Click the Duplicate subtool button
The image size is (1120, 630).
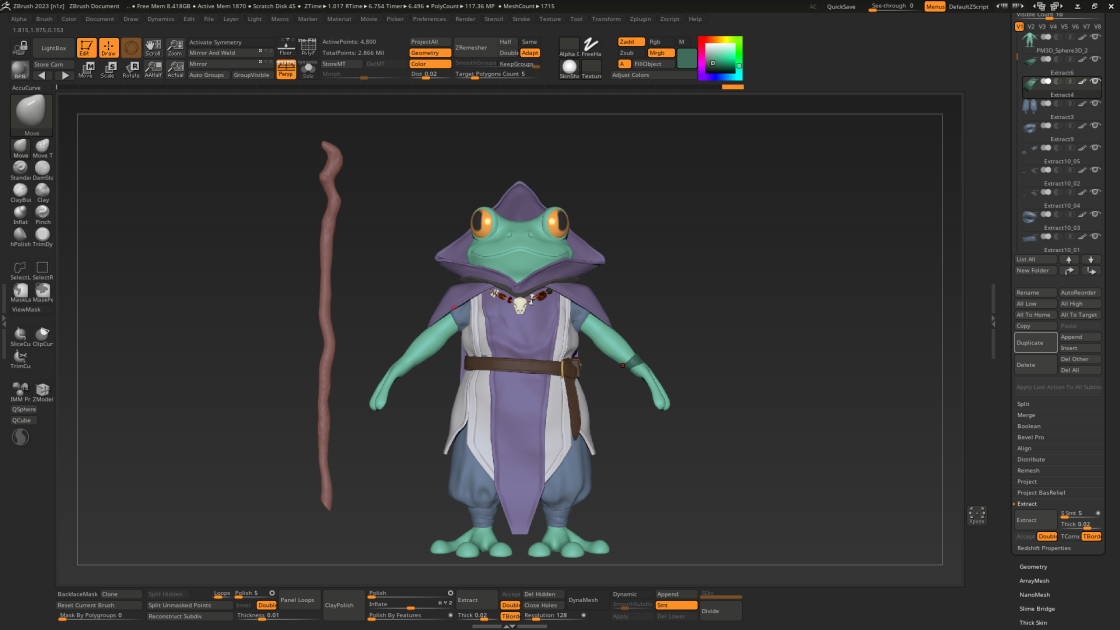click(x=1035, y=343)
